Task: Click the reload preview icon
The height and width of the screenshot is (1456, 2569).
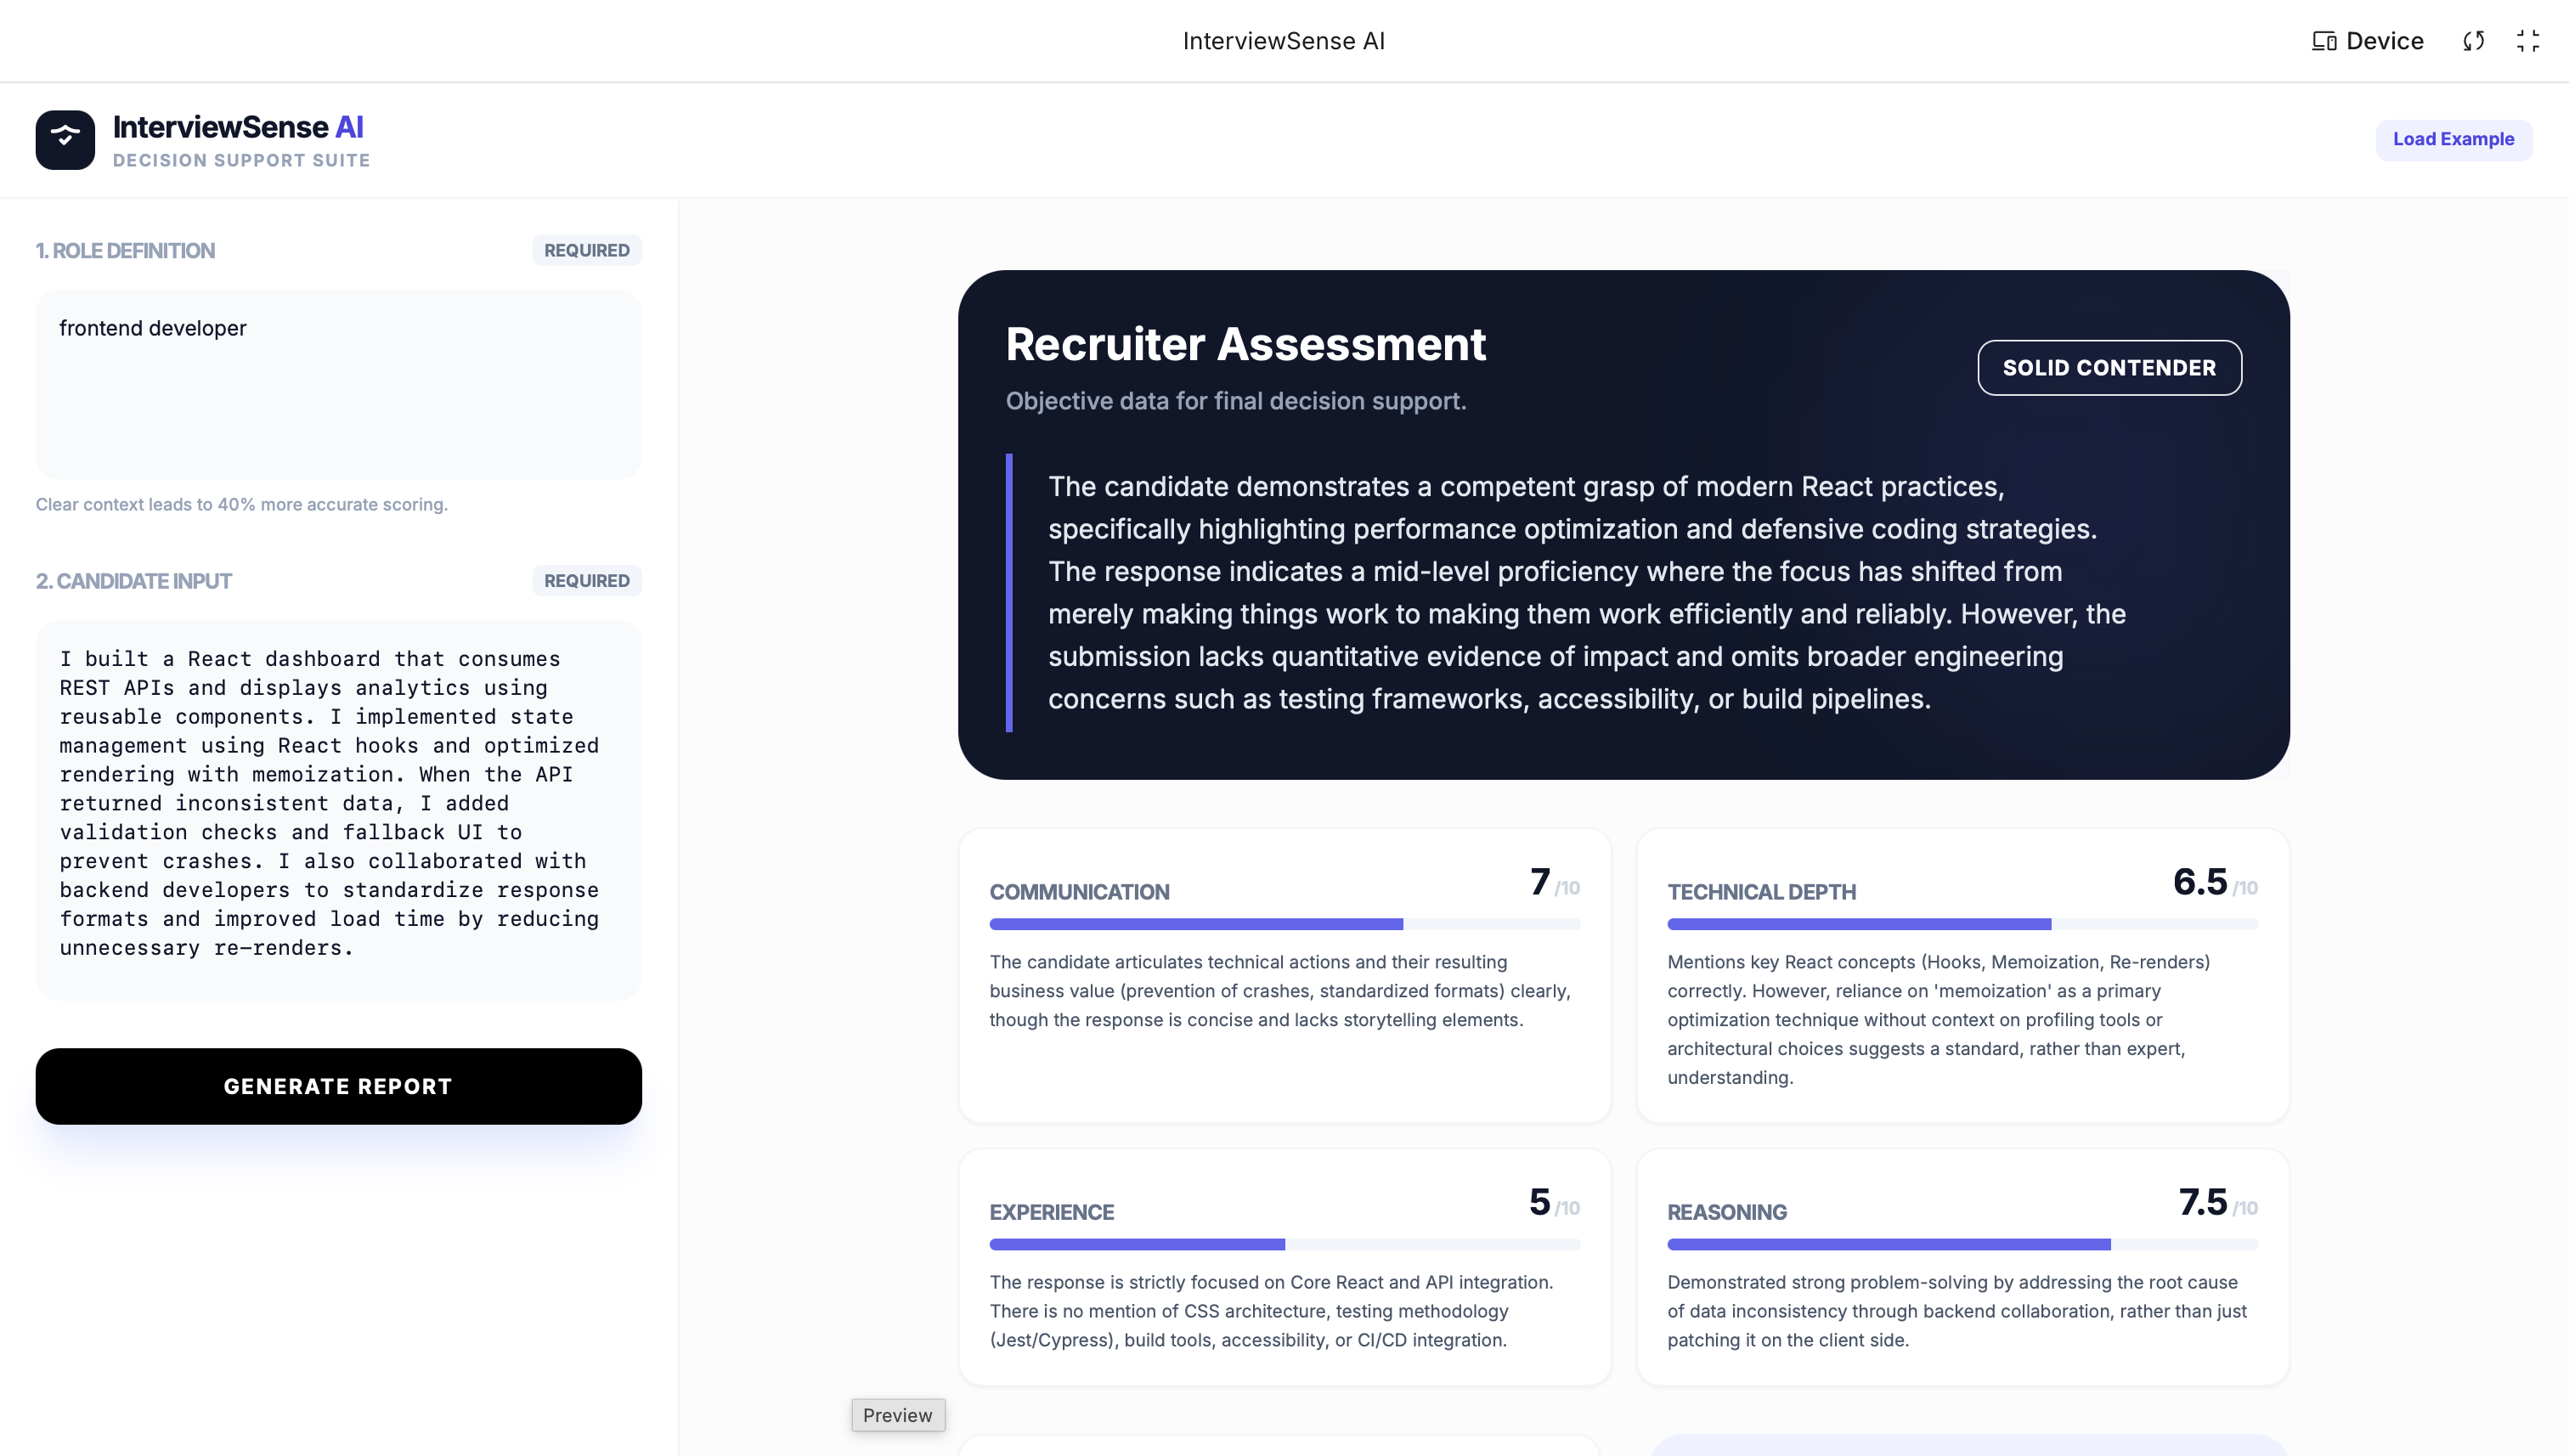Action: (x=2473, y=41)
